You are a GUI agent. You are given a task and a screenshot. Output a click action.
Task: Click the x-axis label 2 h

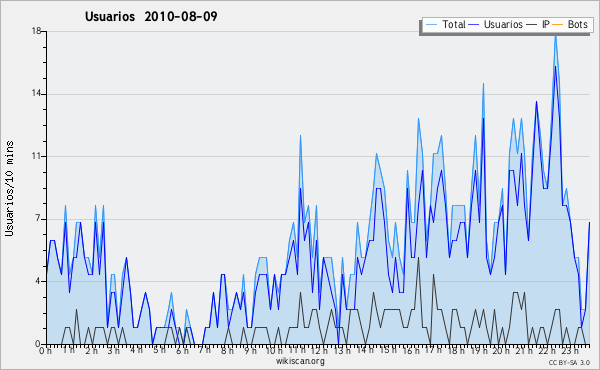point(91,351)
